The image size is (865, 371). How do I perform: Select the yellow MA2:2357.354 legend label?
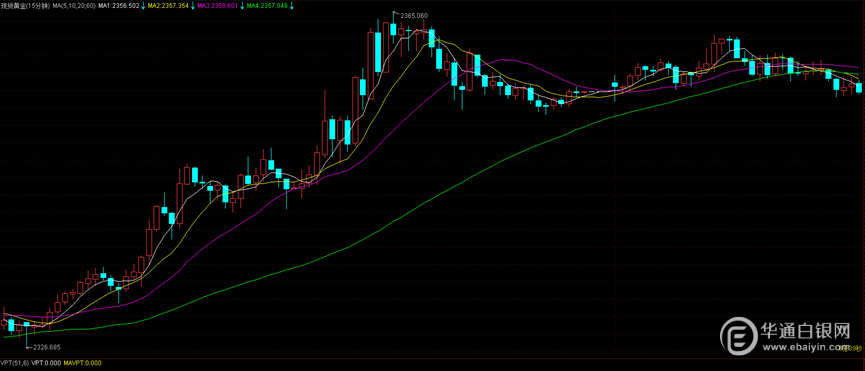tap(168, 5)
